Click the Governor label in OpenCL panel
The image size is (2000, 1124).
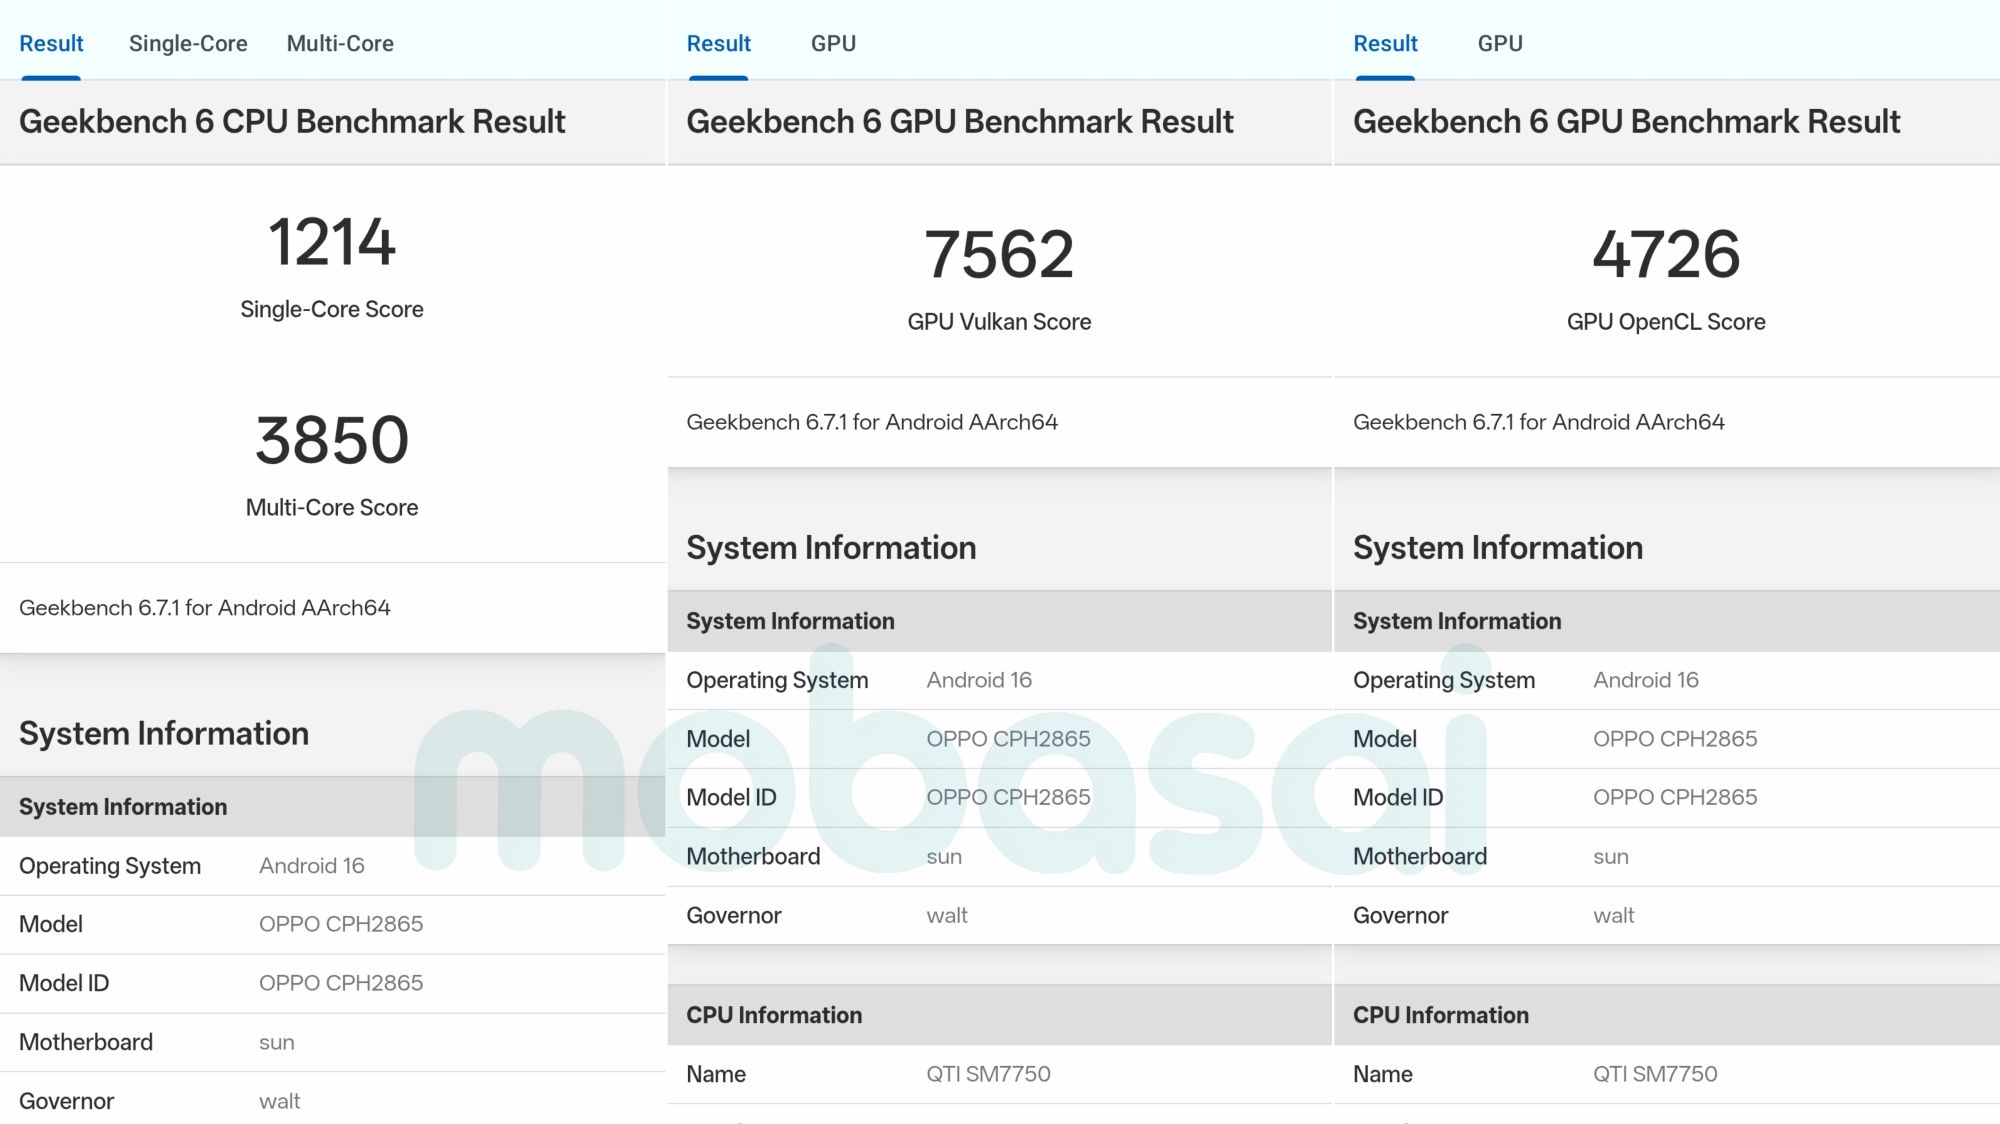[1400, 915]
